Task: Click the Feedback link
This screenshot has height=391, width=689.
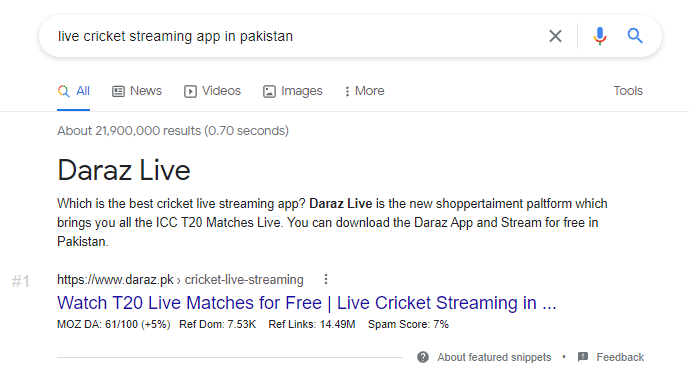Action: pyautogui.click(x=620, y=357)
